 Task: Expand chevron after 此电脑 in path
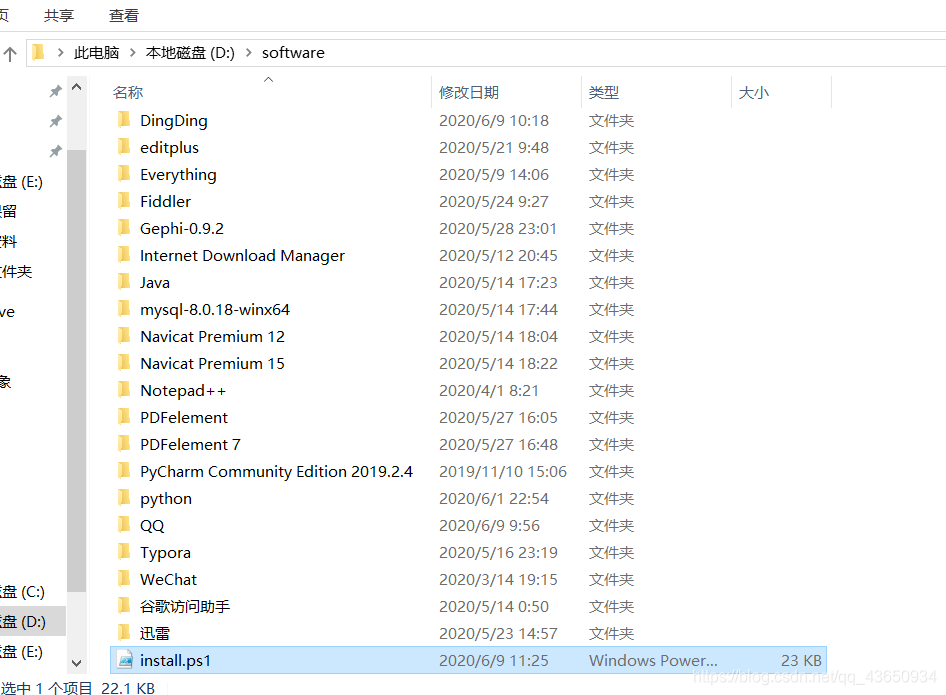[133, 53]
